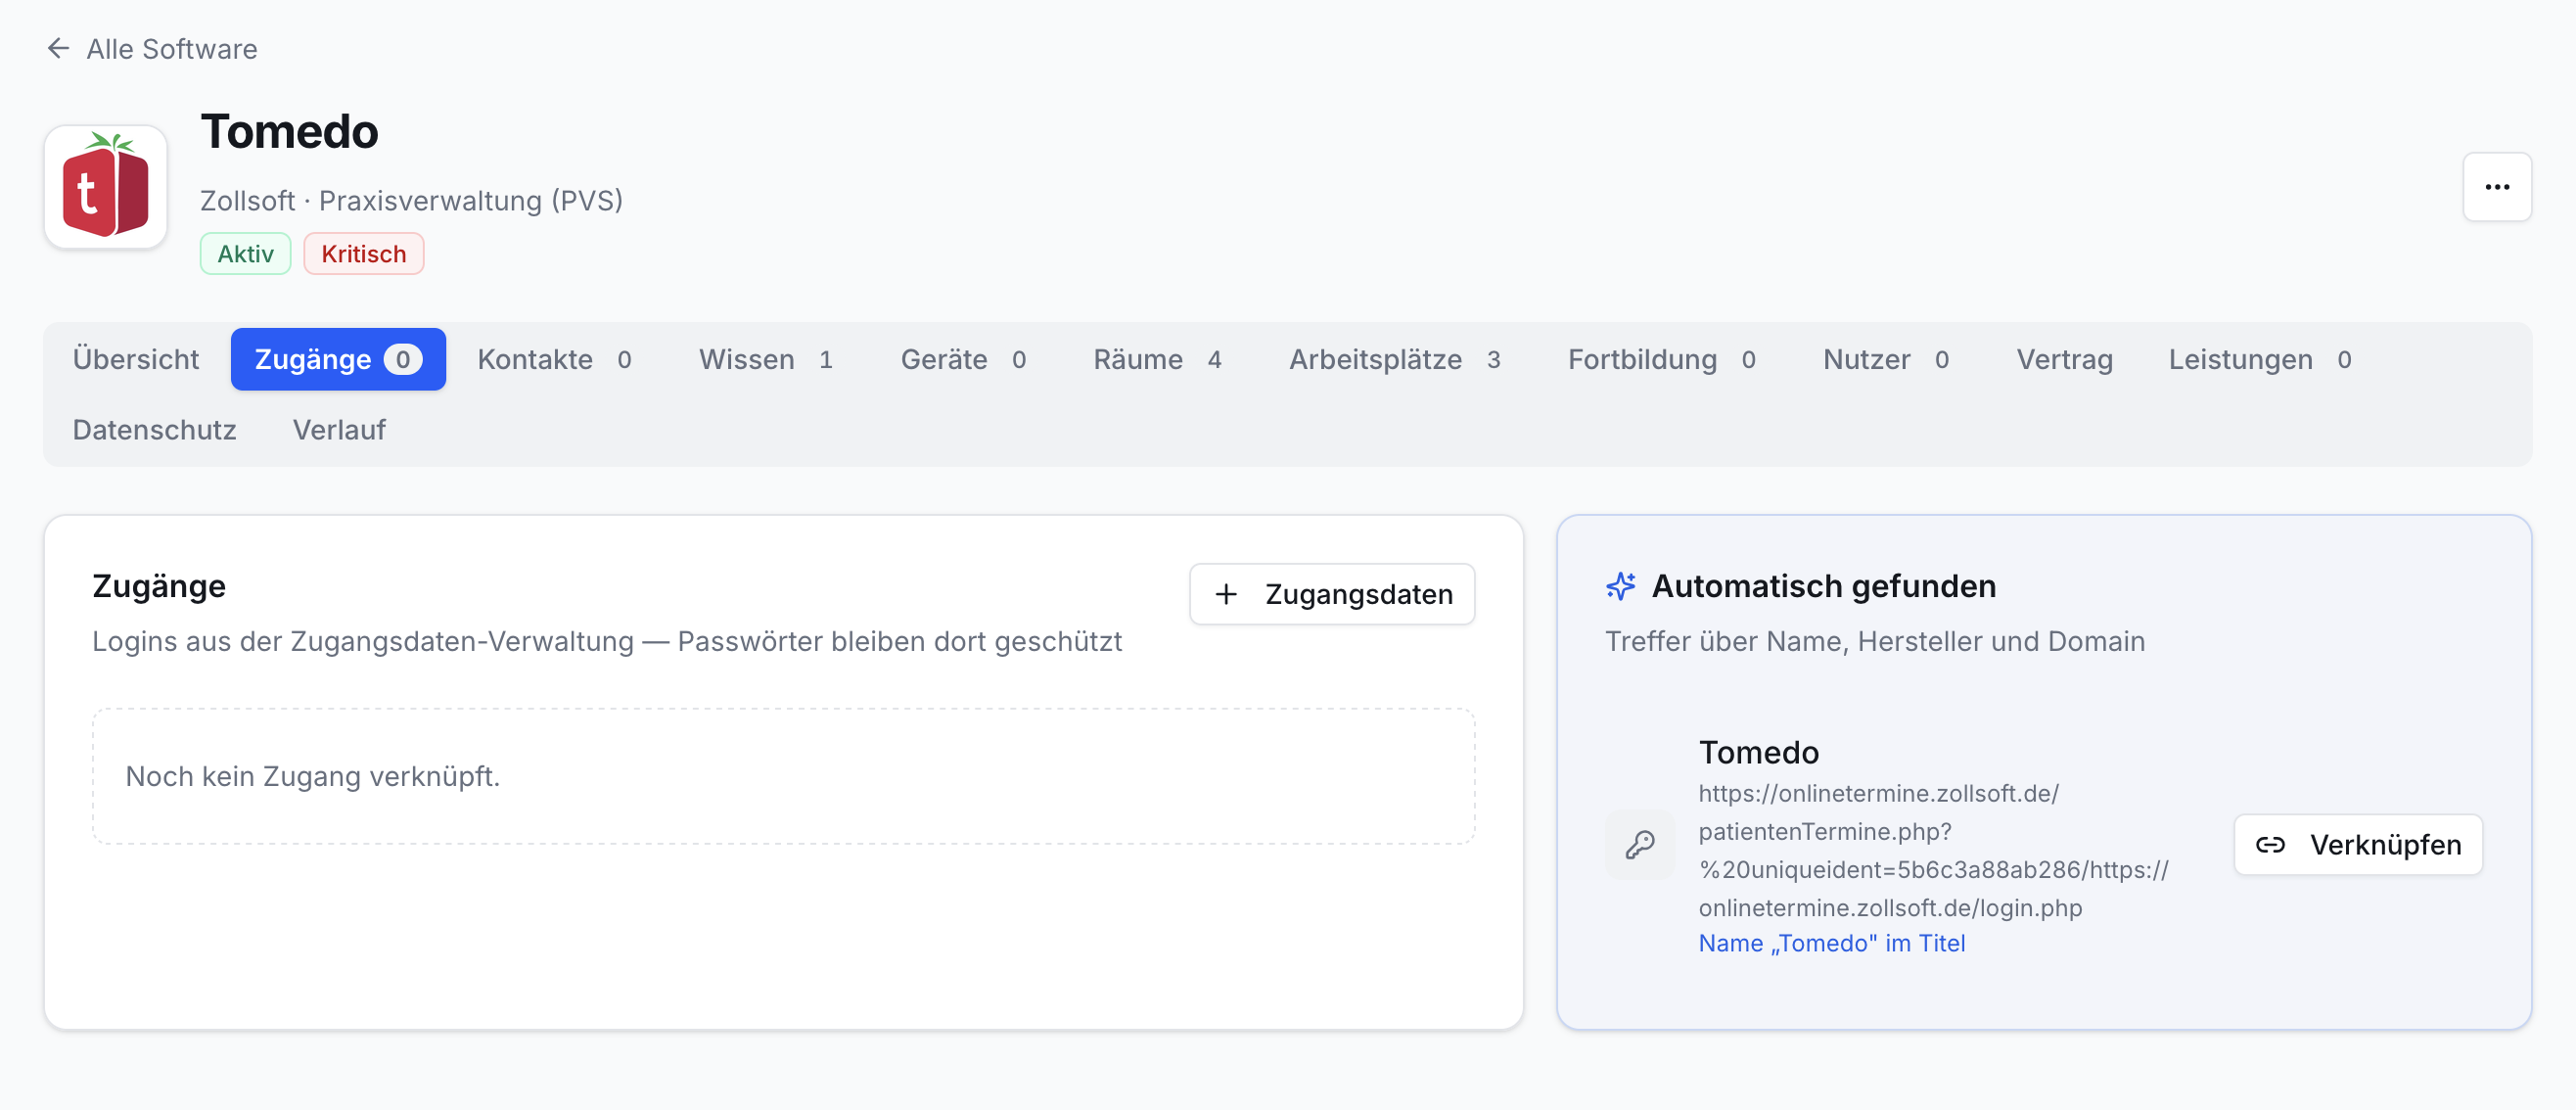The height and width of the screenshot is (1110, 2576).
Task: Click Verknüpfen to link the Tomedo login
Action: pyautogui.click(x=2358, y=845)
